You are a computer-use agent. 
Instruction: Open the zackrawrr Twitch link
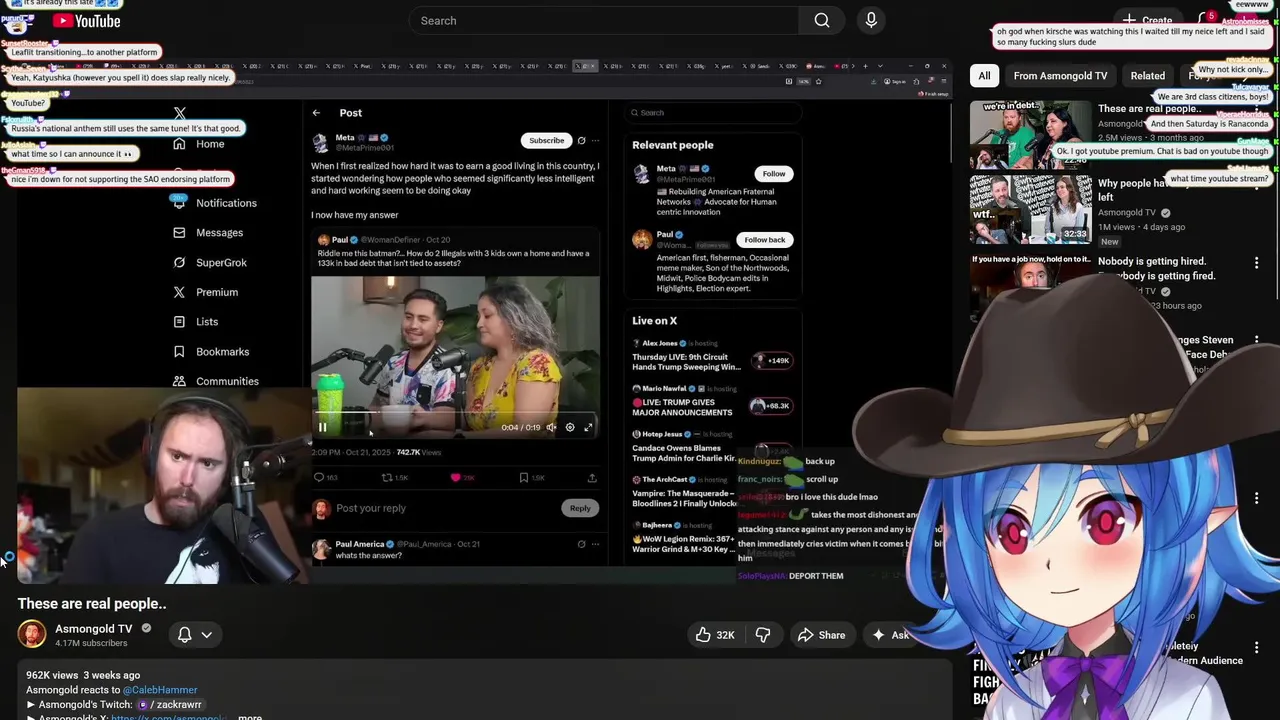click(x=170, y=705)
